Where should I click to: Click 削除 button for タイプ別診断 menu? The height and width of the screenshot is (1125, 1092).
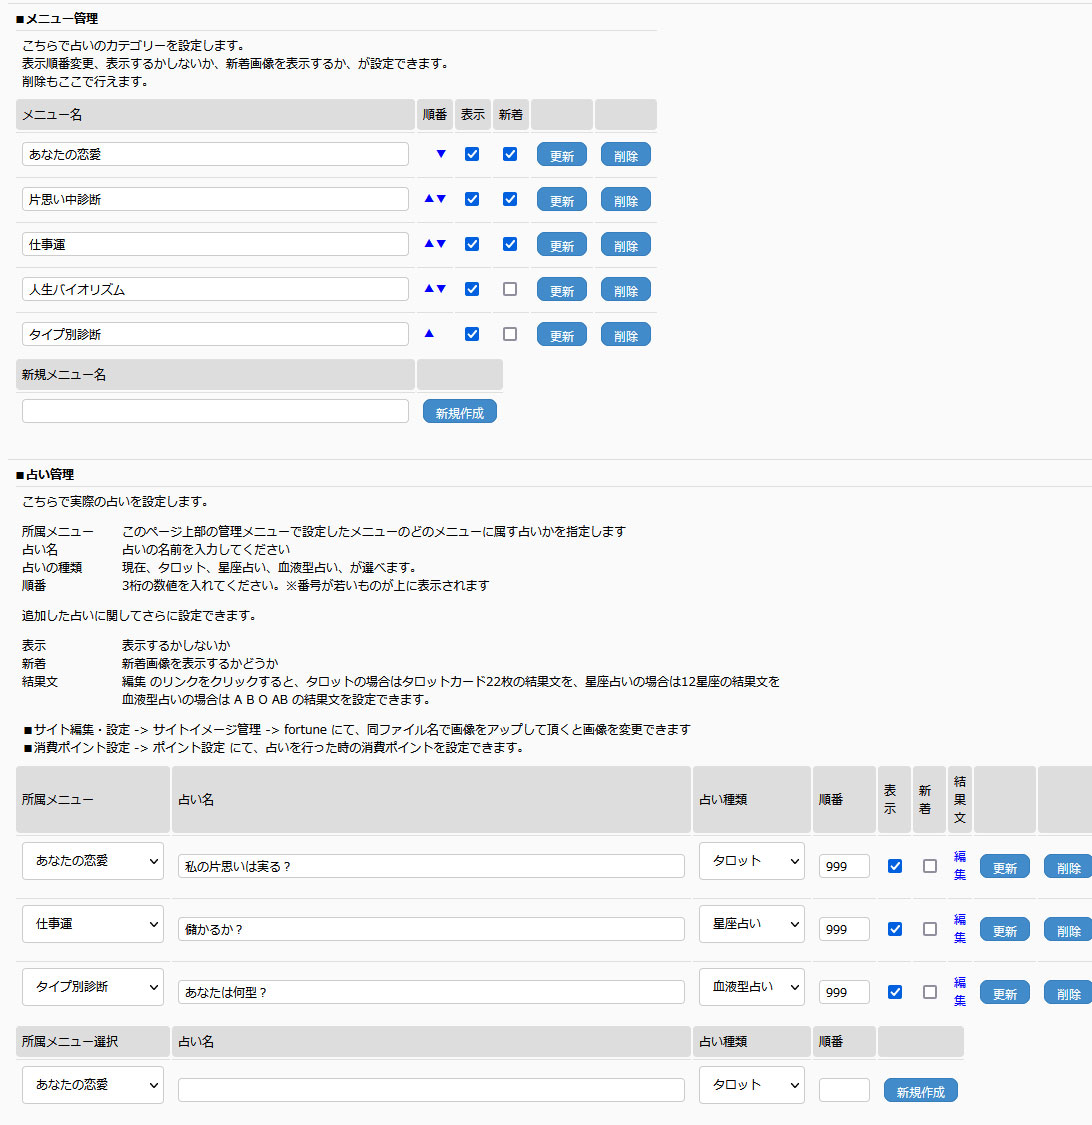625,335
